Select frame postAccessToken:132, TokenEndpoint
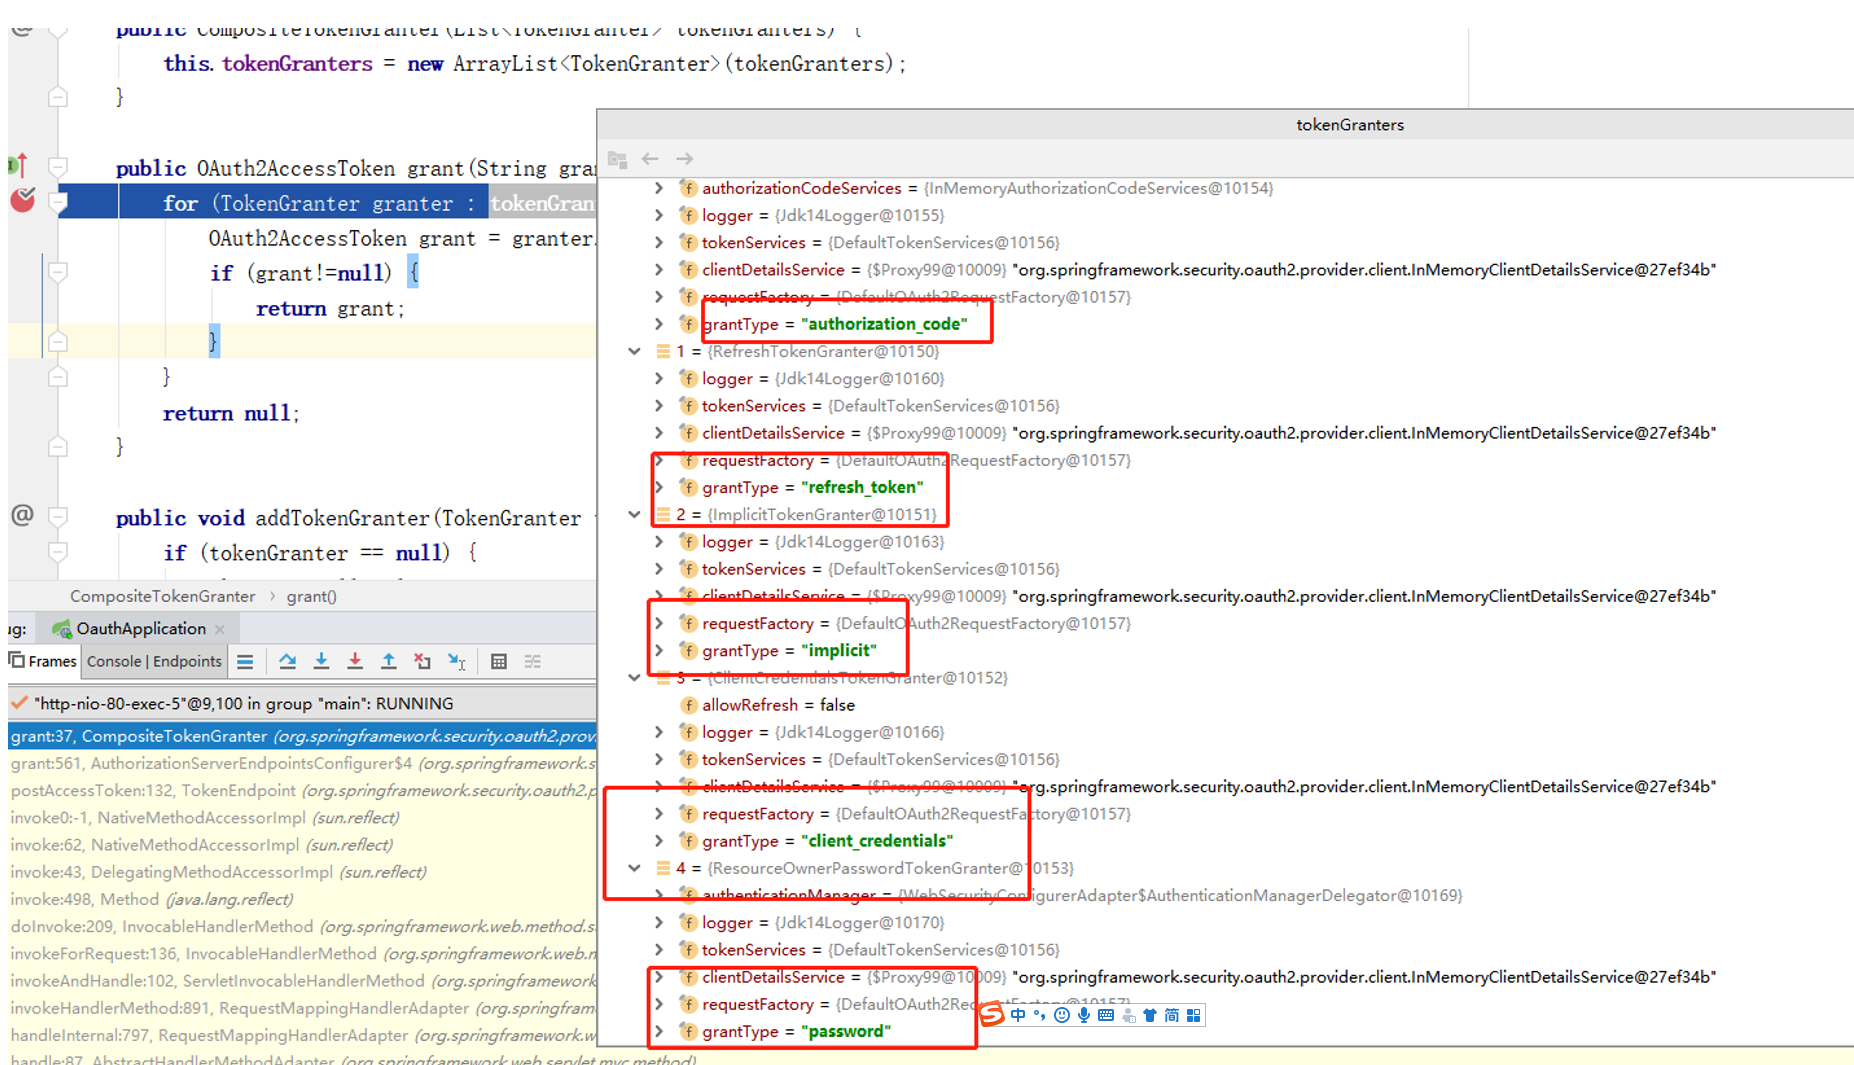Image resolution: width=1854 pixels, height=1065 pixels. click(x=302, y=790)
